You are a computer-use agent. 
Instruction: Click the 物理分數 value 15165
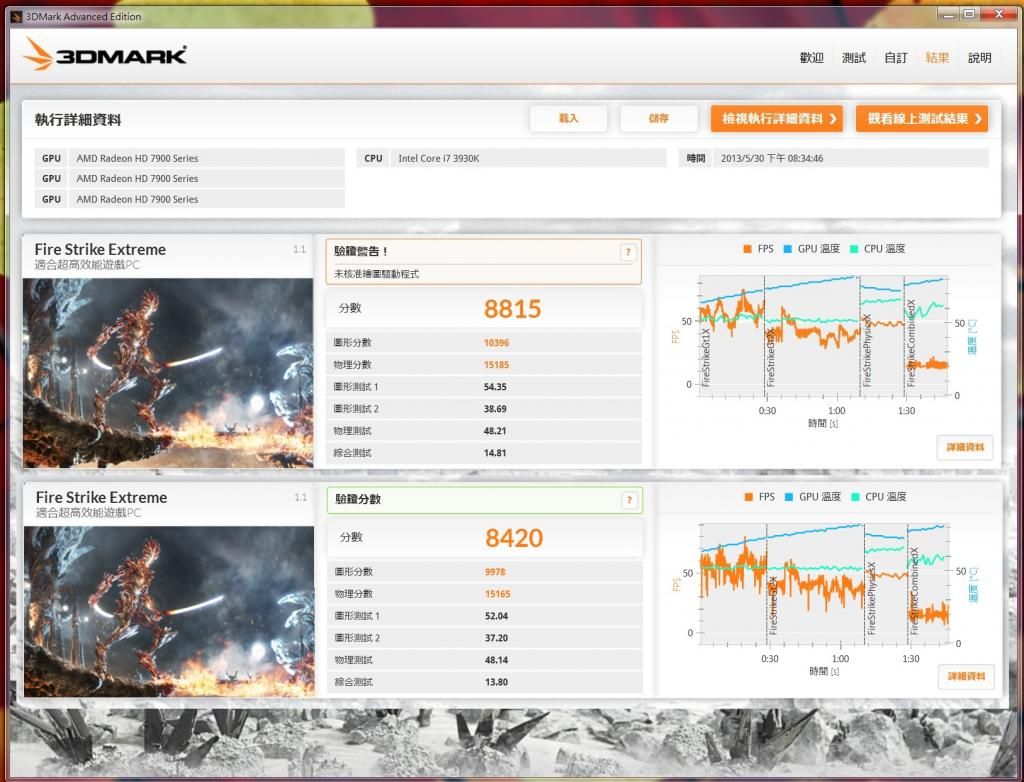coord(498,594)
